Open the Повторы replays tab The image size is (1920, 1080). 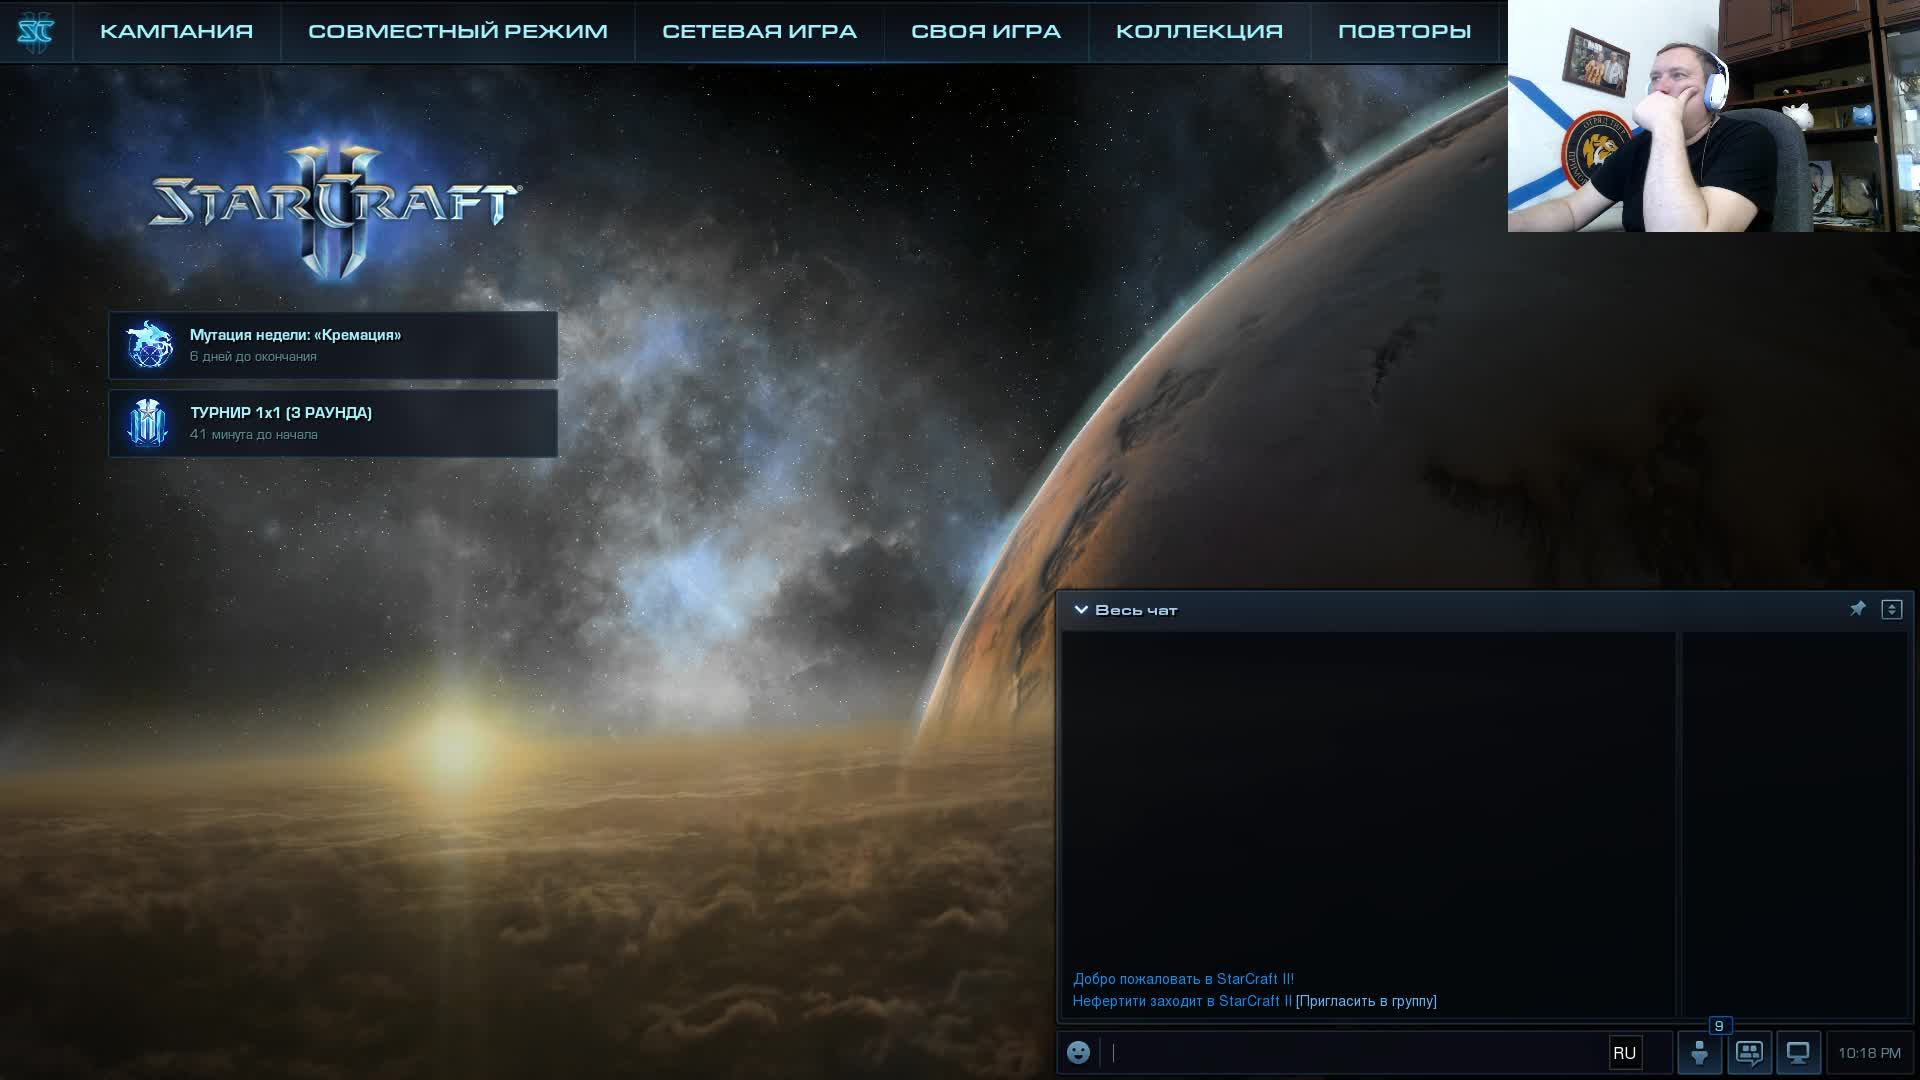(x=1404, y=31)
